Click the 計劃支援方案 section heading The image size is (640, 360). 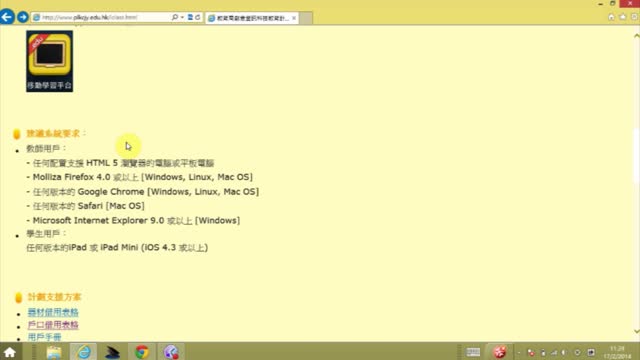point(54,297)
